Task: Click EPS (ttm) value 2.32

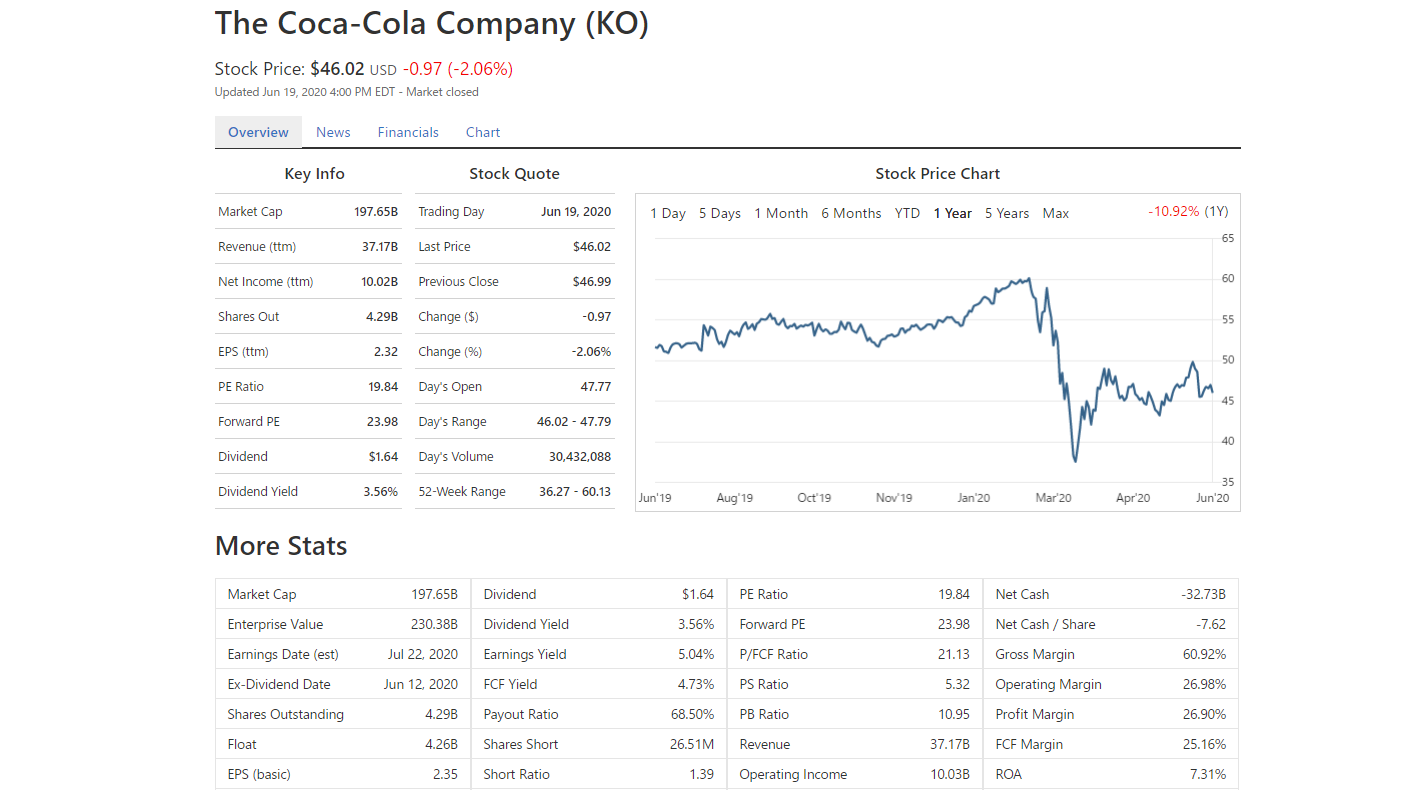Action: 386,352
